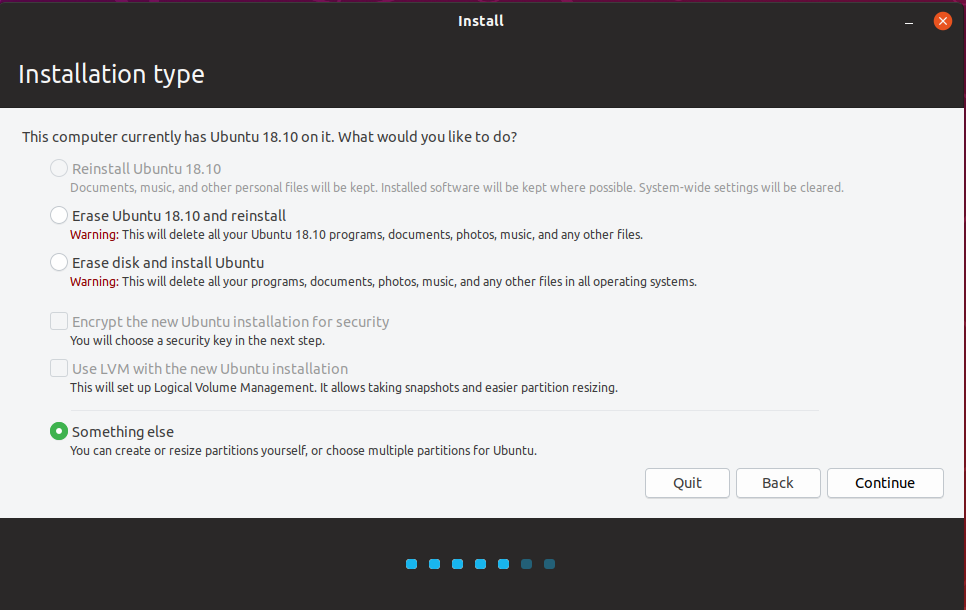Pick the Reinstall Ubuntu 18.10 radio option
This screenshot has height=610, width=966.
(x=59, y=169)
